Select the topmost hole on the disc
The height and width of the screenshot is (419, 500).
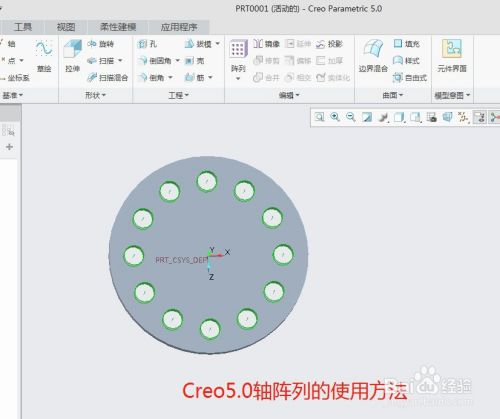207,181
